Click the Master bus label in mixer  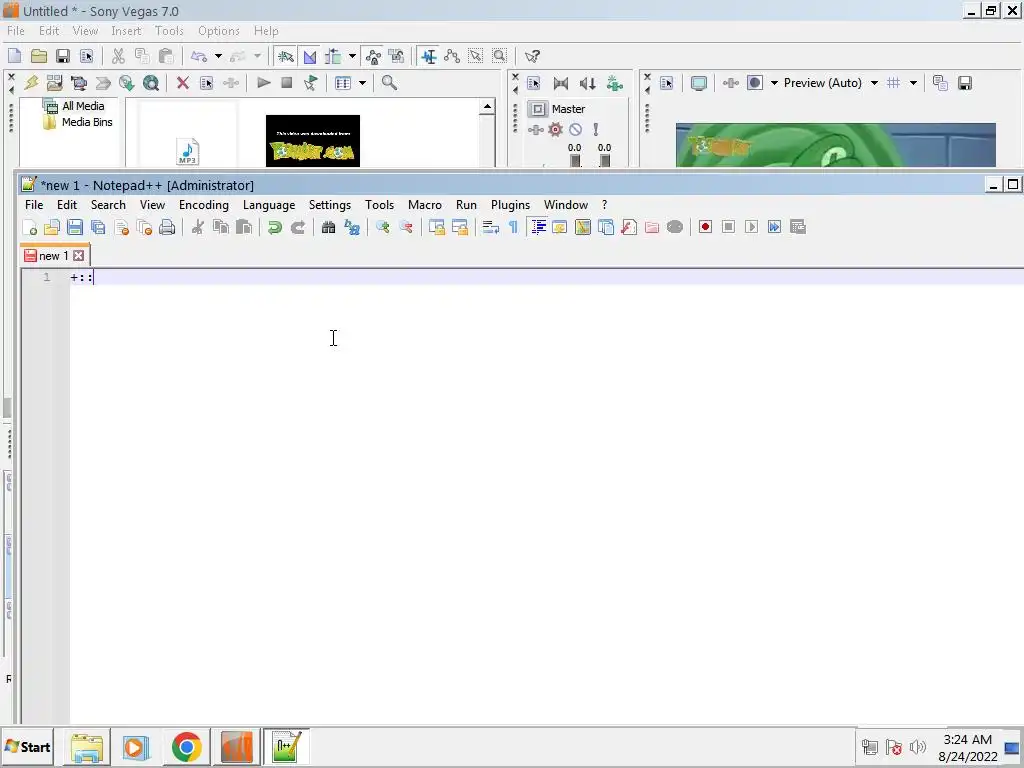[x=568, y=109]
